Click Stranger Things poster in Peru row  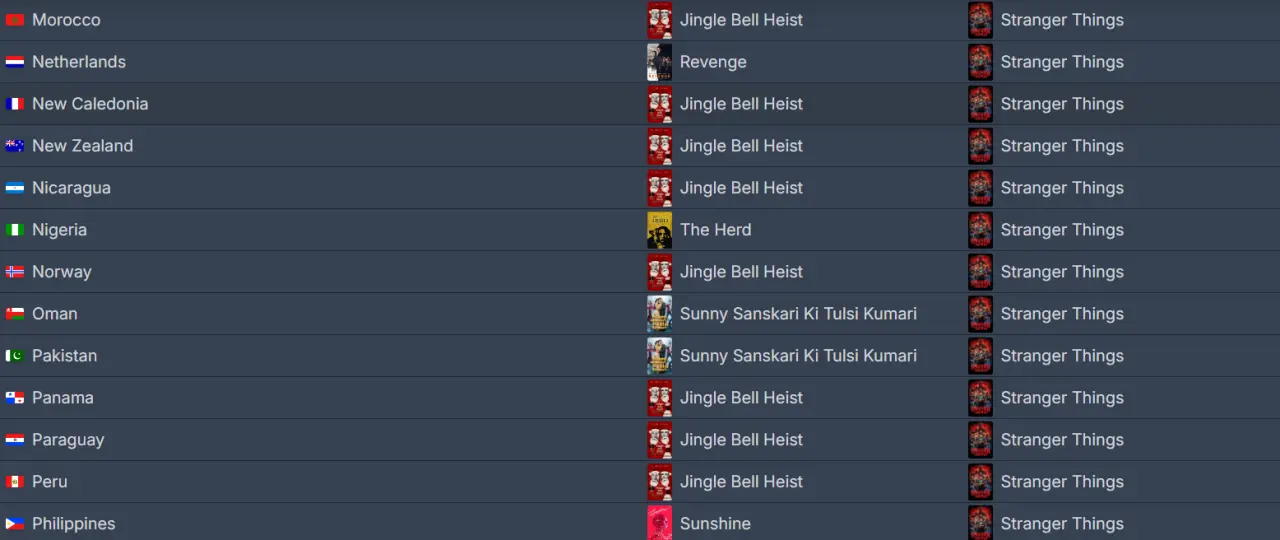pyautogui.click(x=980, y=482)
